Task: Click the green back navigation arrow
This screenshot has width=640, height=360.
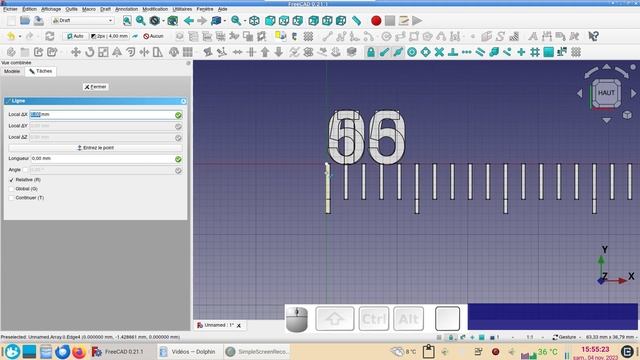Action: [x=188, y=20]
